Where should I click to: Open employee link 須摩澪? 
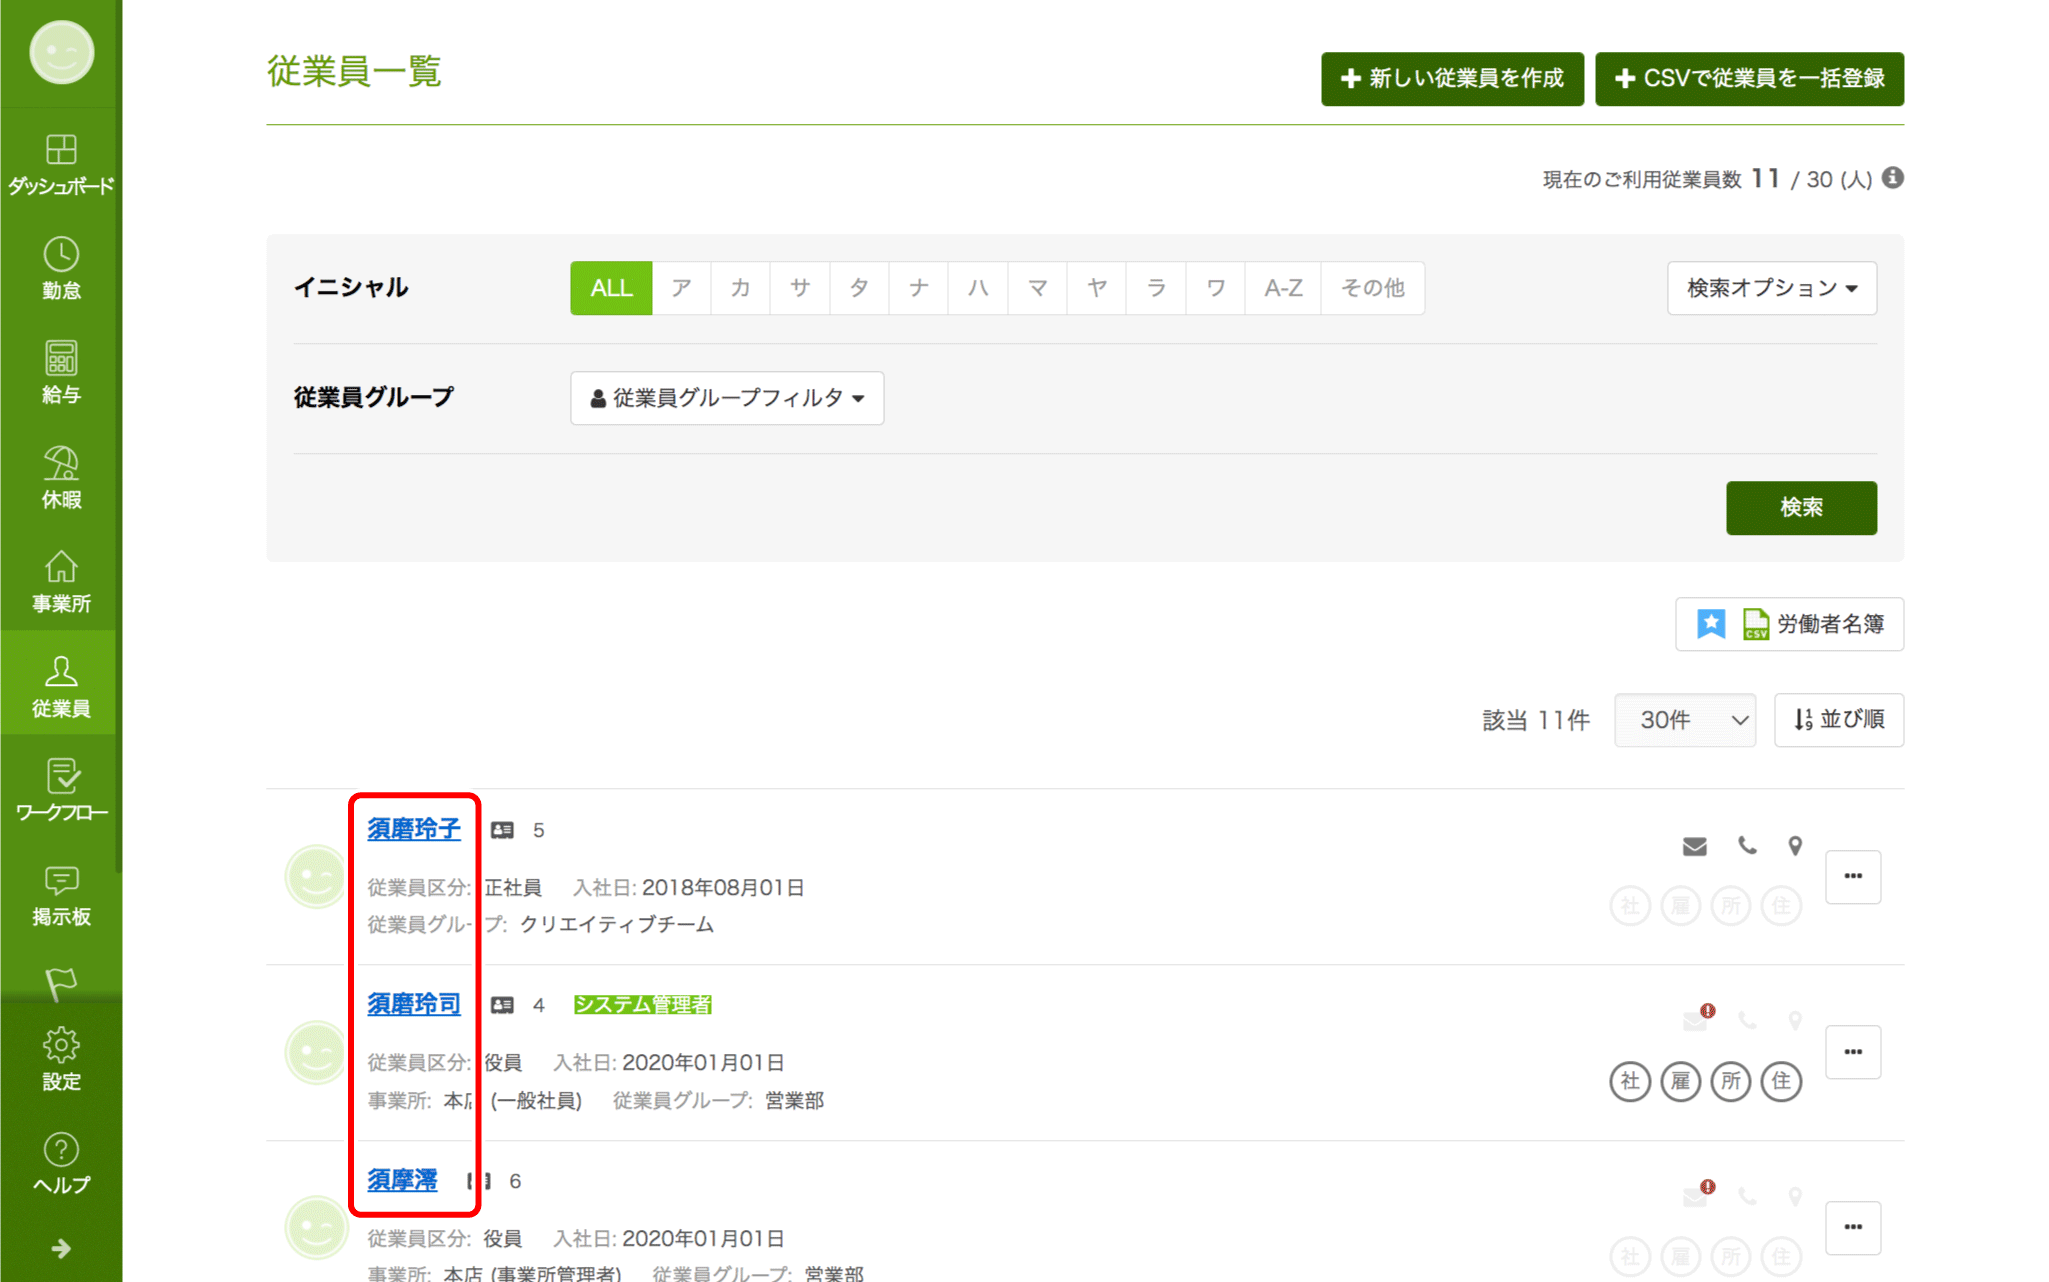point(402,1180)
